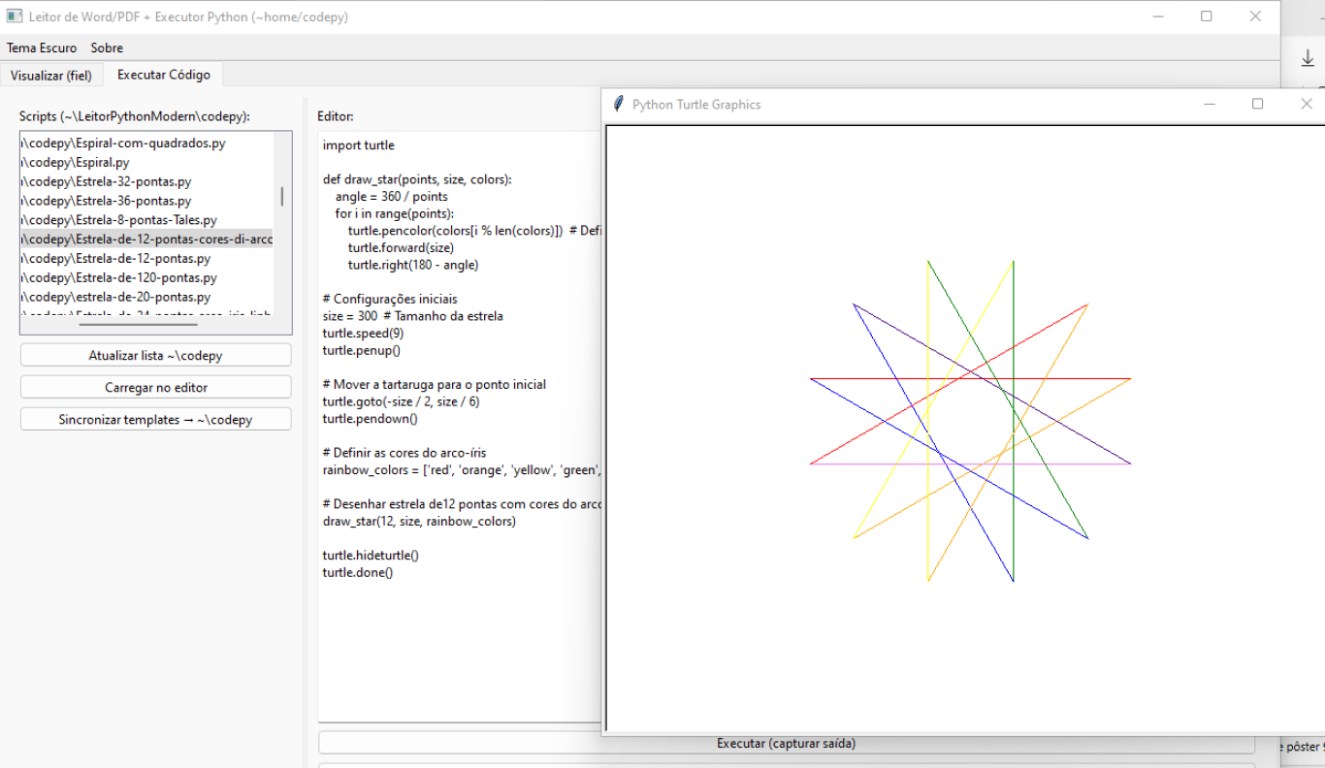
Task: Select Estrela-8-pontas-Tales.py
Action: (146, 220)
